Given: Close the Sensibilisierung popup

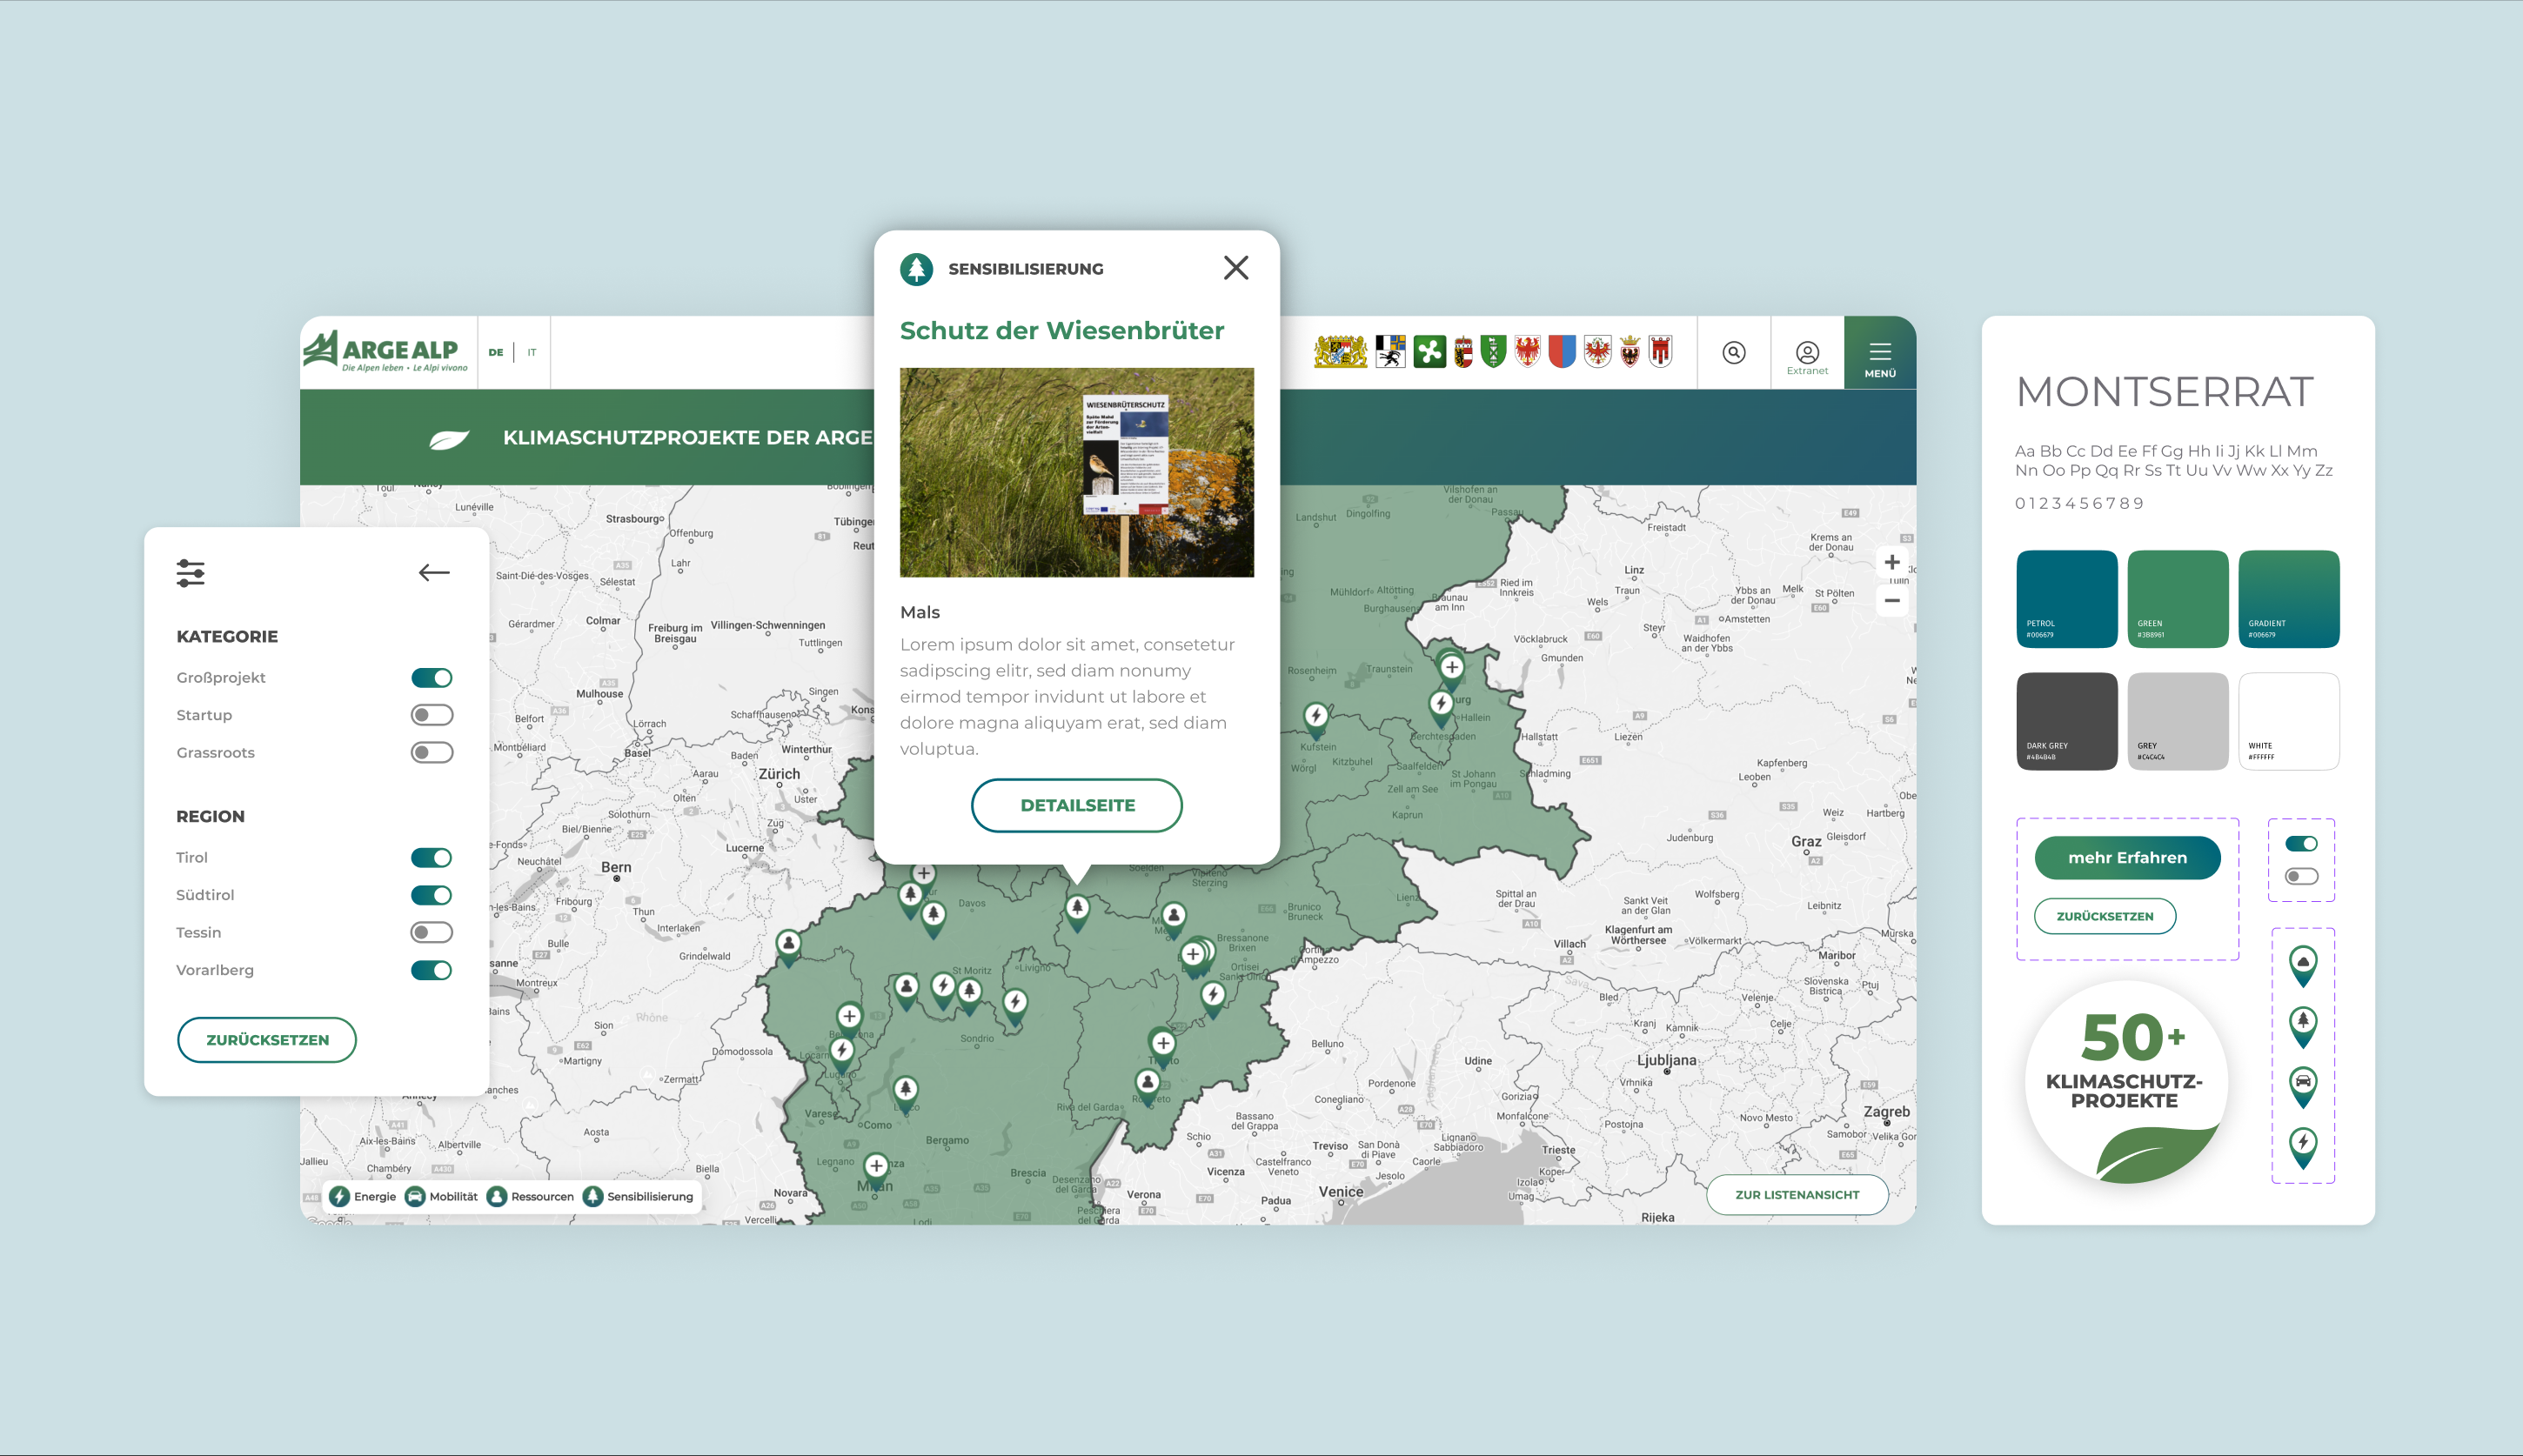Looking at the screenshot, I should point(1236,268).
